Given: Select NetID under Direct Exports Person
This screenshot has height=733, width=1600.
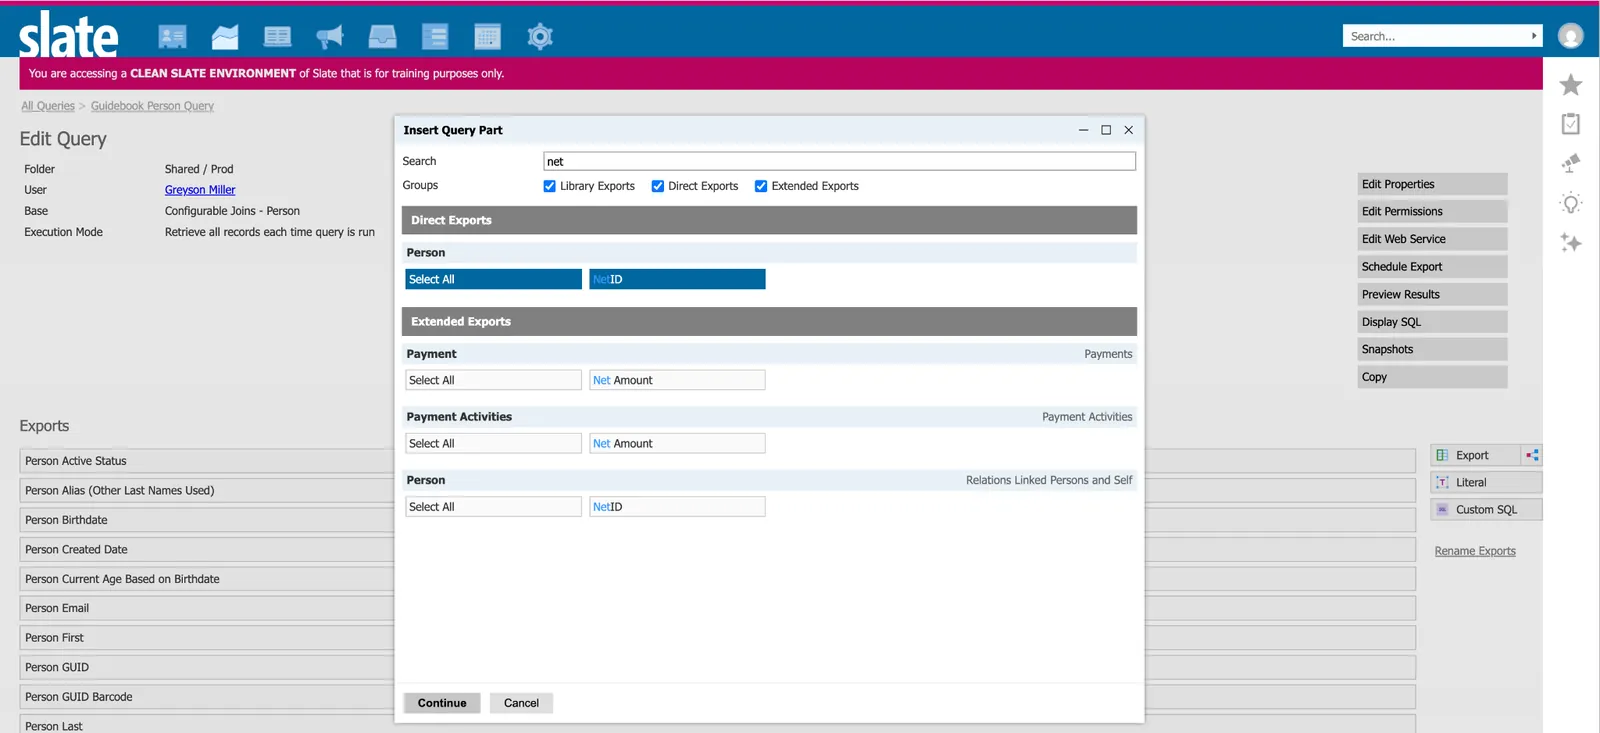Looking at the screenshot, I should (x=677, y=279).
